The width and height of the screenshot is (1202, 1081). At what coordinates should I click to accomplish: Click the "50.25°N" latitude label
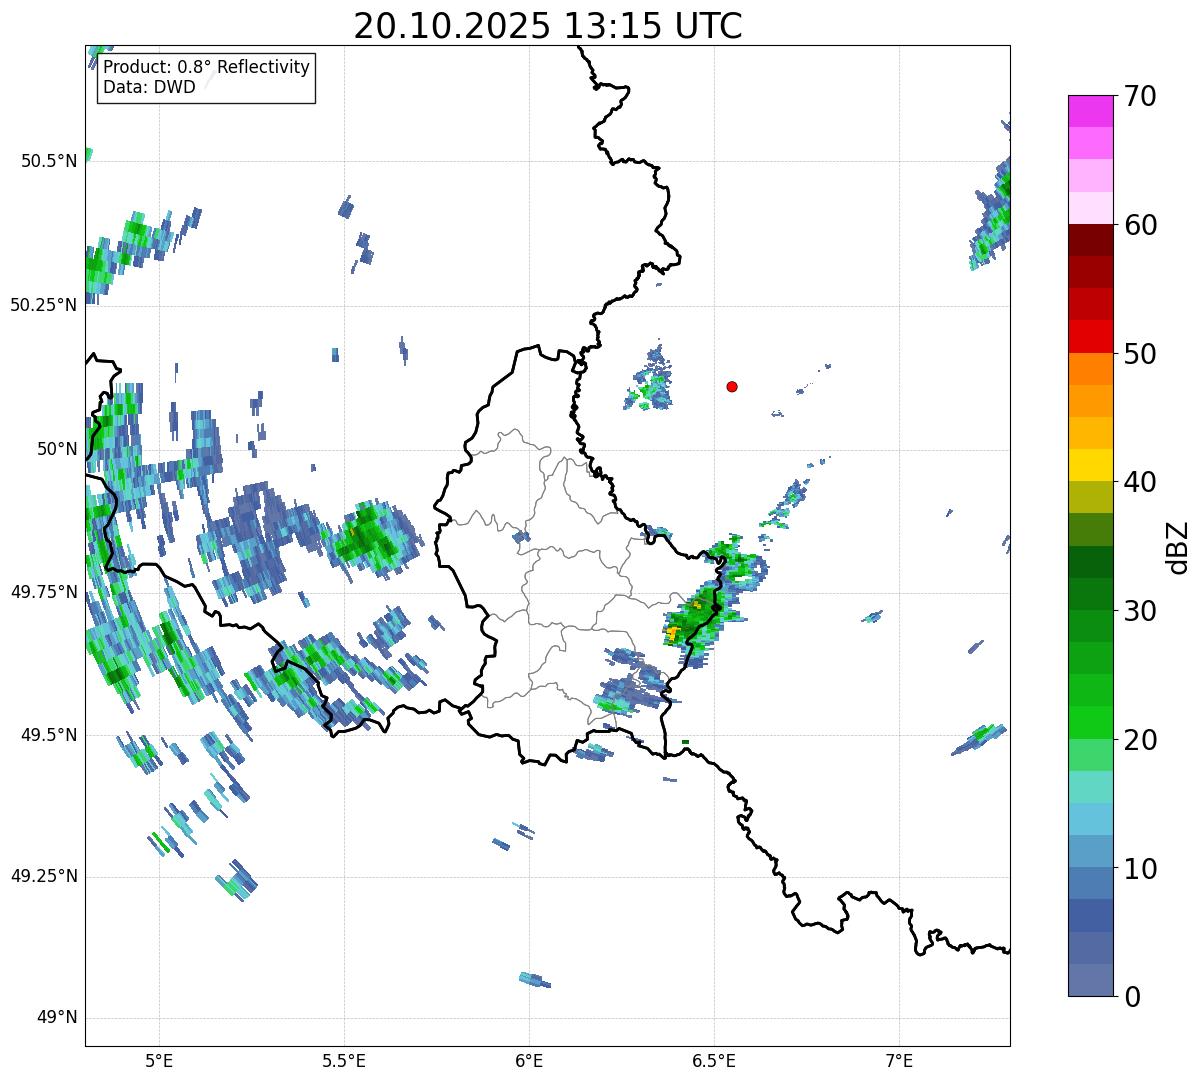click(x=44, y=305)
